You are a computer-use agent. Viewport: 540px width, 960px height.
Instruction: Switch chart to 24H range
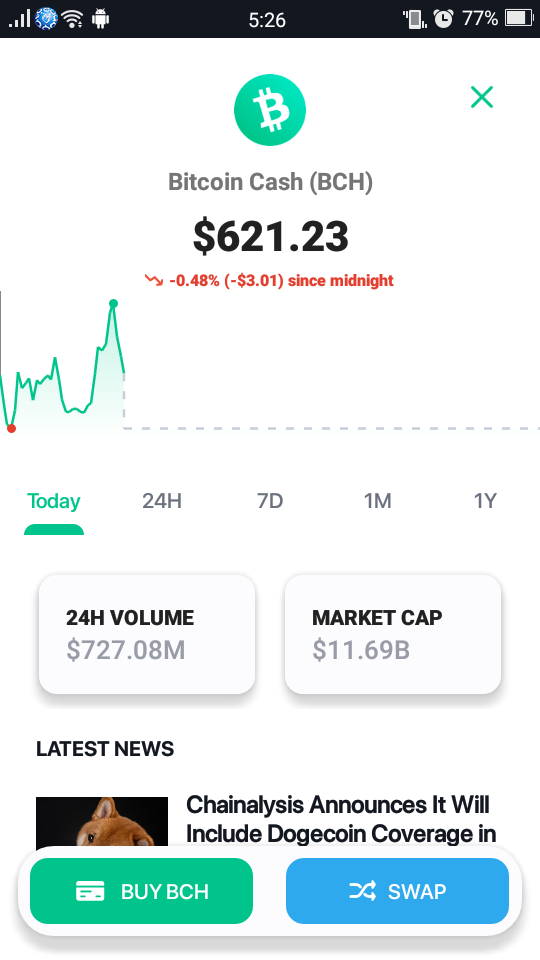tap(162, 501)
